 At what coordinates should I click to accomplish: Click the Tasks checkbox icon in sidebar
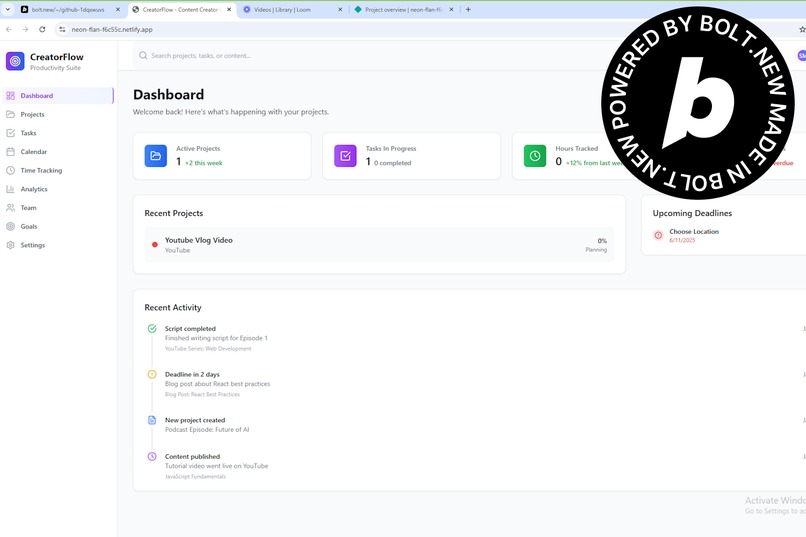10,133
